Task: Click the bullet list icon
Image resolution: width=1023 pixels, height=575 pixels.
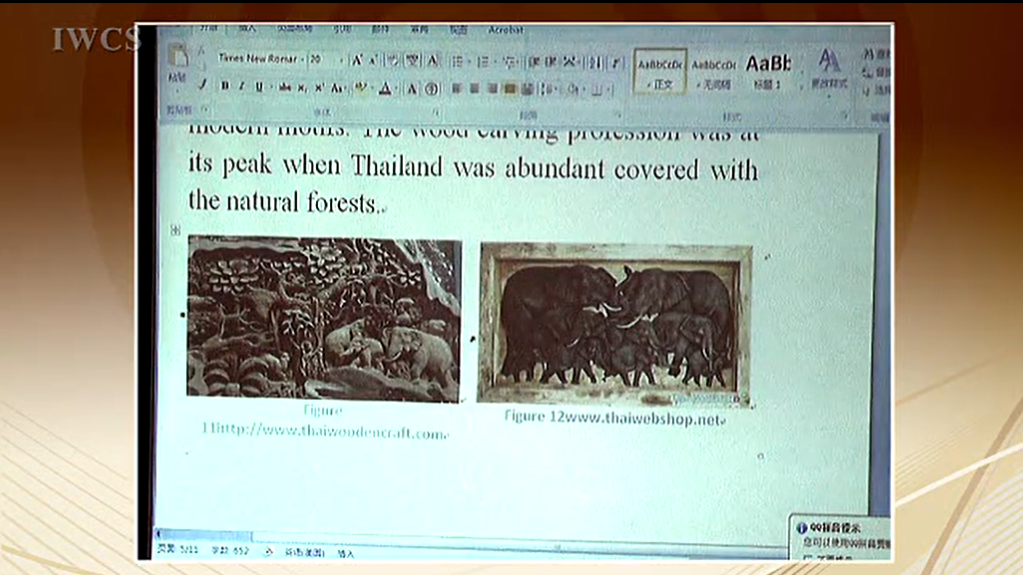Action: click(x=457, y=62)
